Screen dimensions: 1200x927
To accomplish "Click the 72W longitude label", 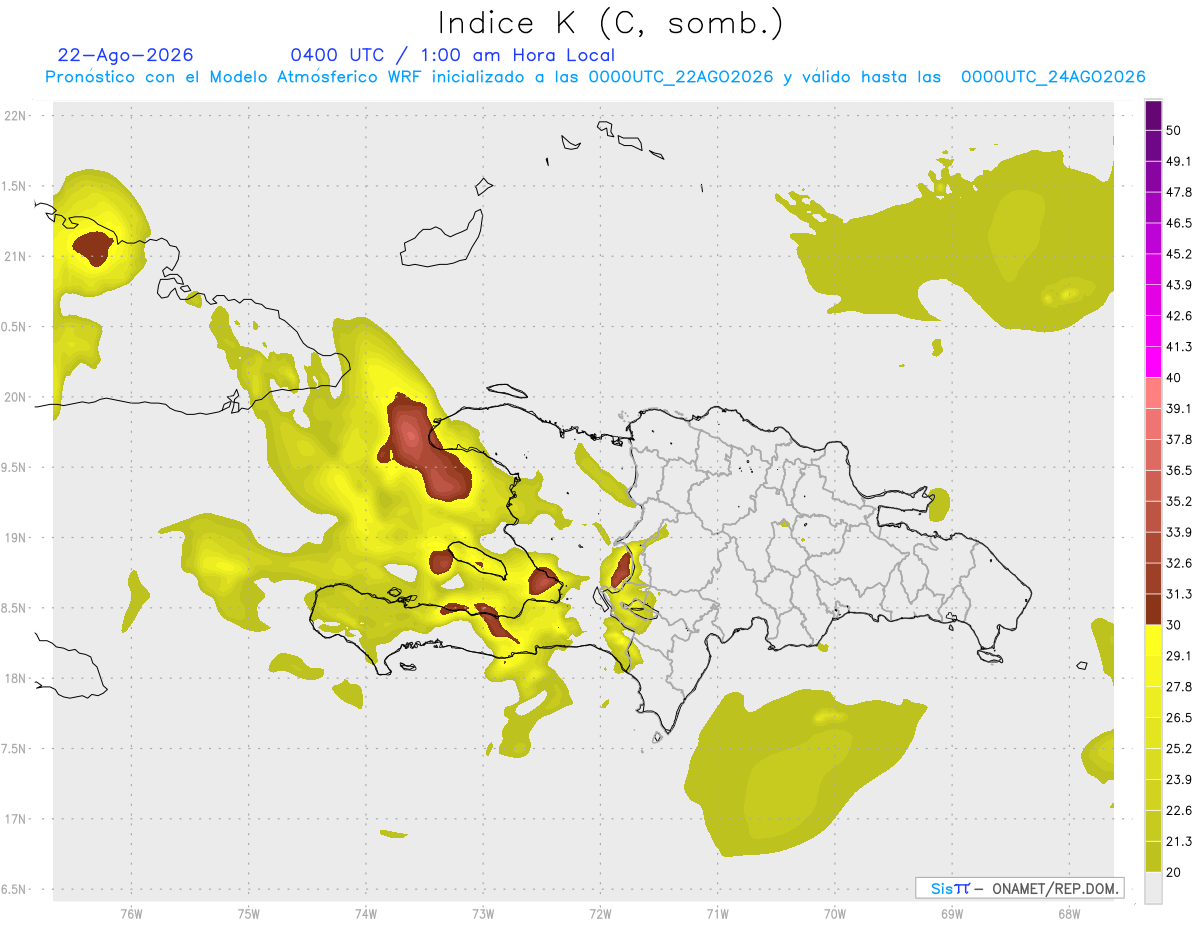I will tap(600, 913).
